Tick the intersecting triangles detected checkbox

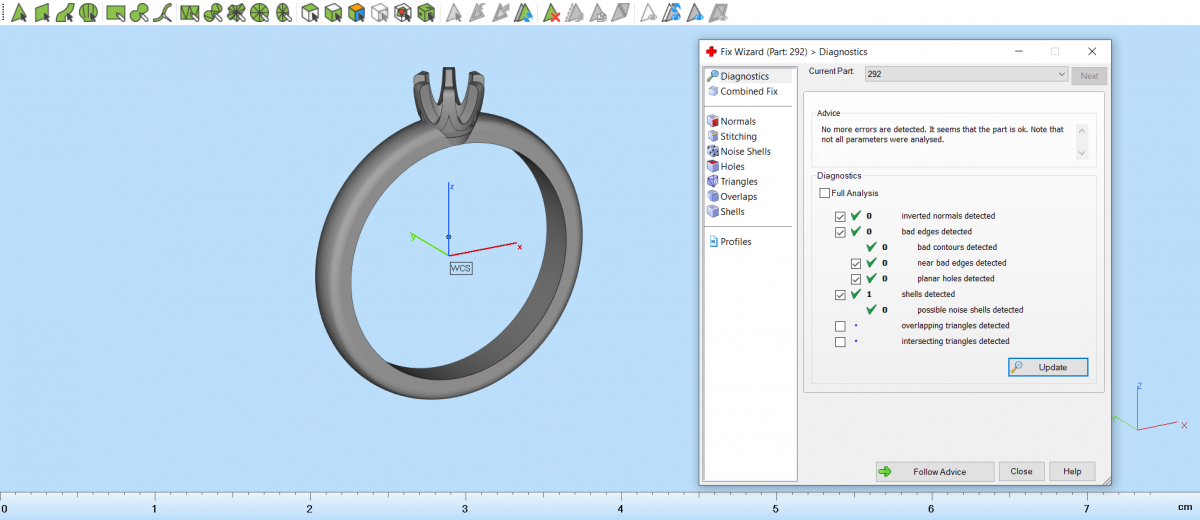pyautogui.click(x=840, y=342)
